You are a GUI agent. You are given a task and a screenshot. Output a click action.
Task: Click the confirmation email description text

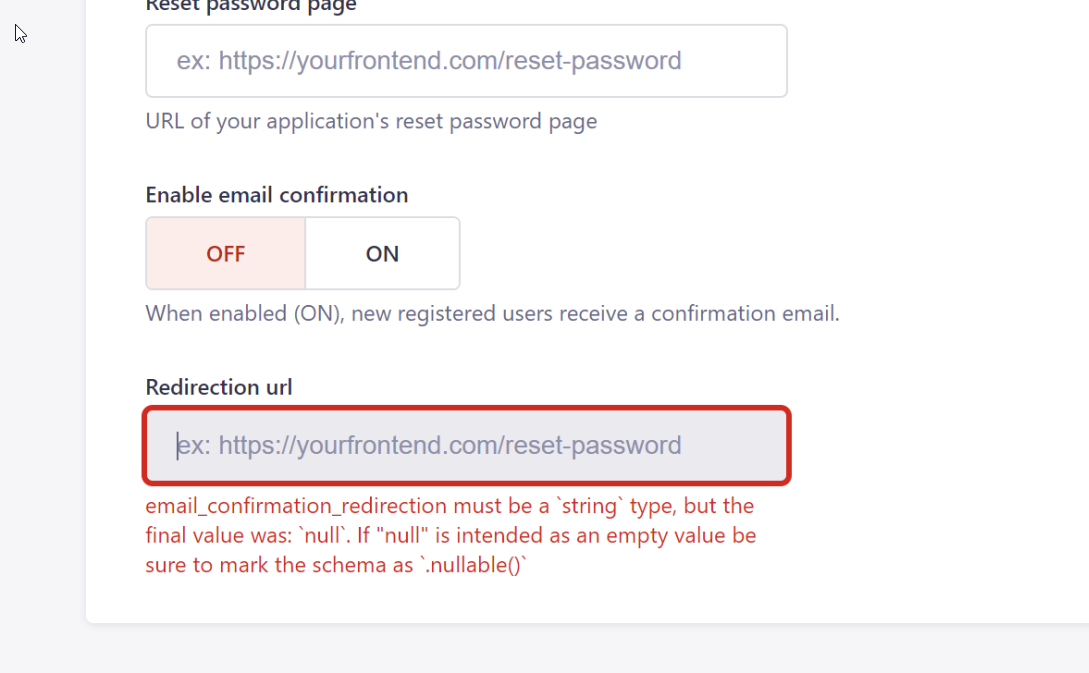(492, 313)
